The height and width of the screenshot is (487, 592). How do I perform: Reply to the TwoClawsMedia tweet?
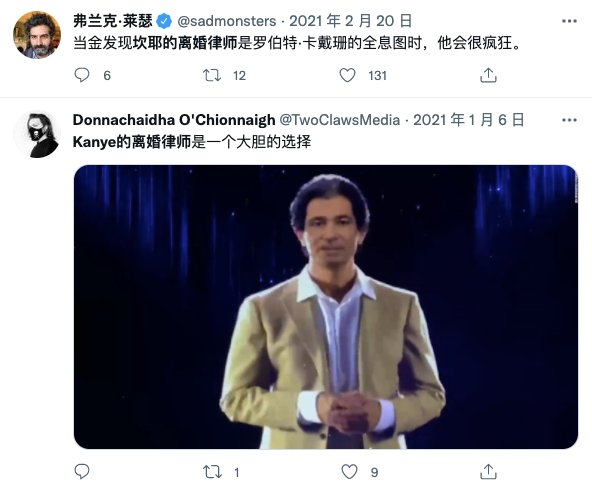coord(82,472)
